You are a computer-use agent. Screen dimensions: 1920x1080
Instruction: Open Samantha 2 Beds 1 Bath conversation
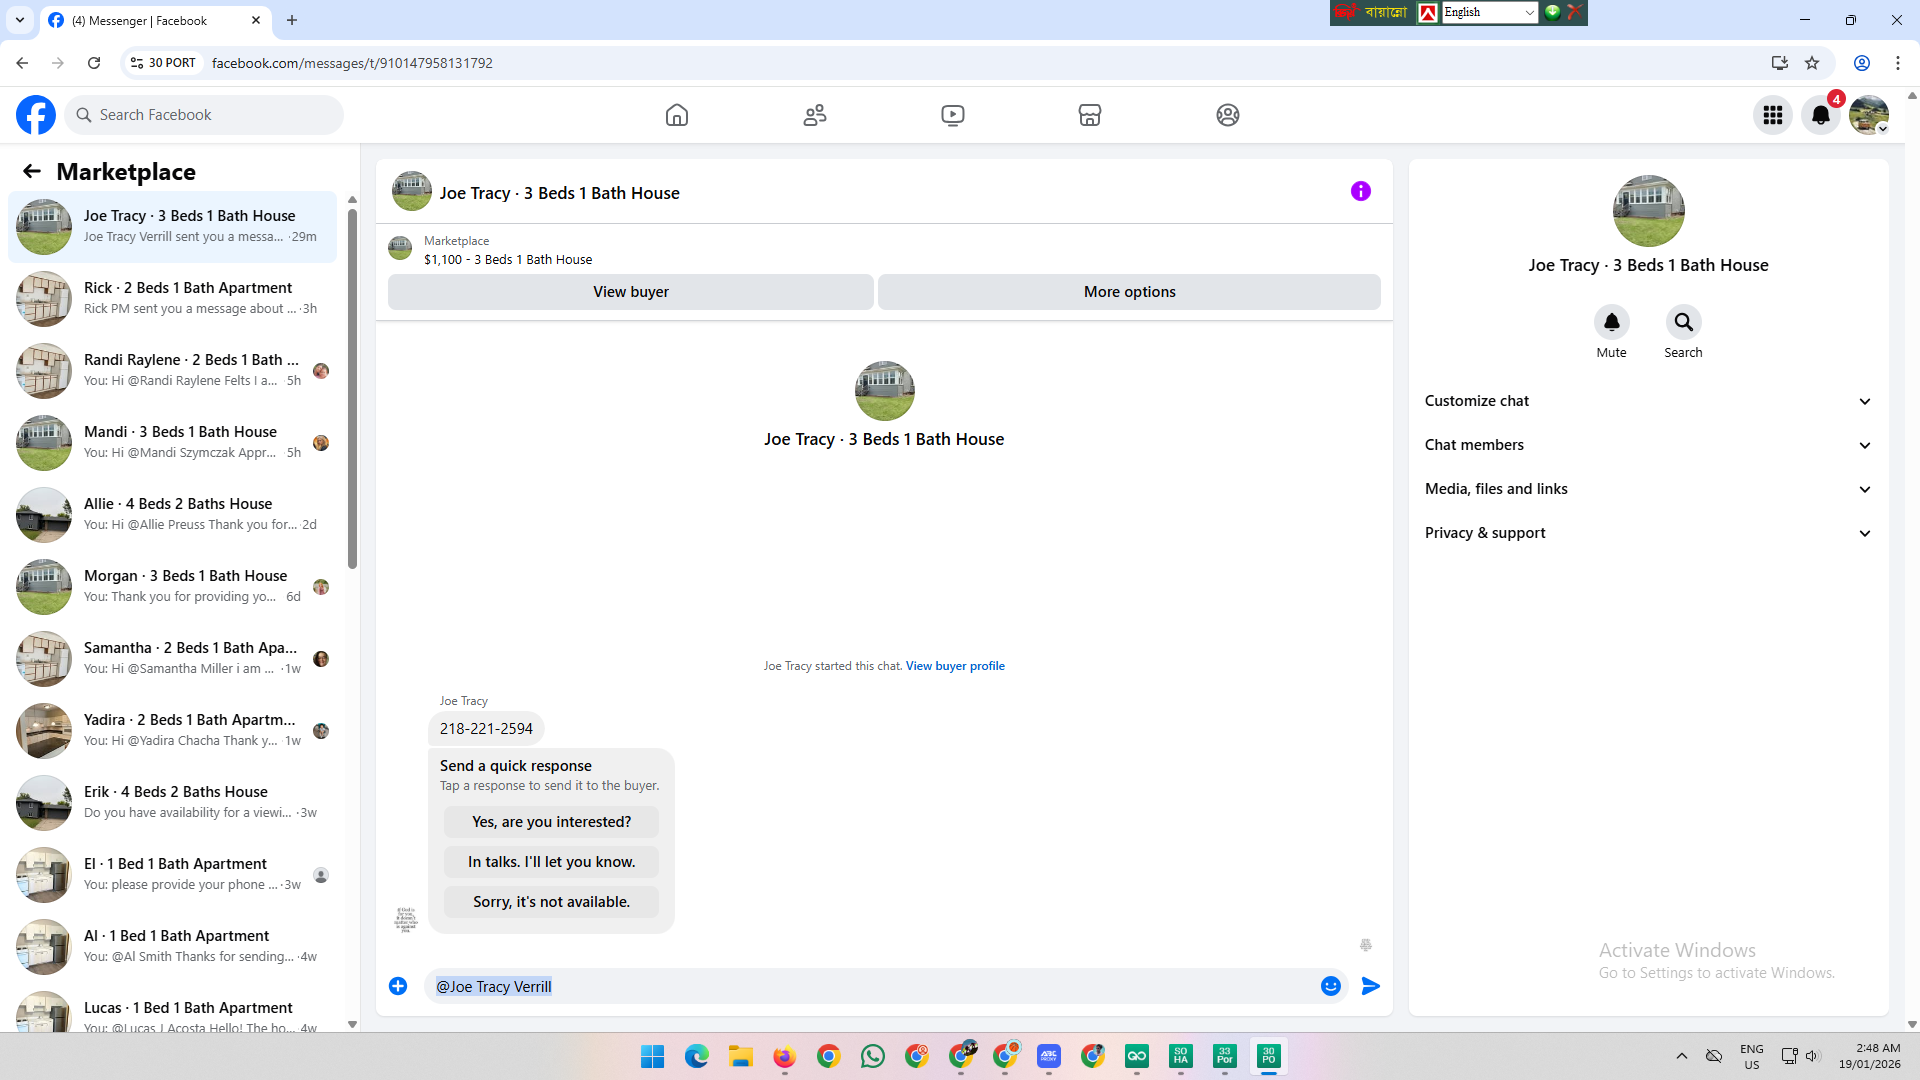(173, 658)
